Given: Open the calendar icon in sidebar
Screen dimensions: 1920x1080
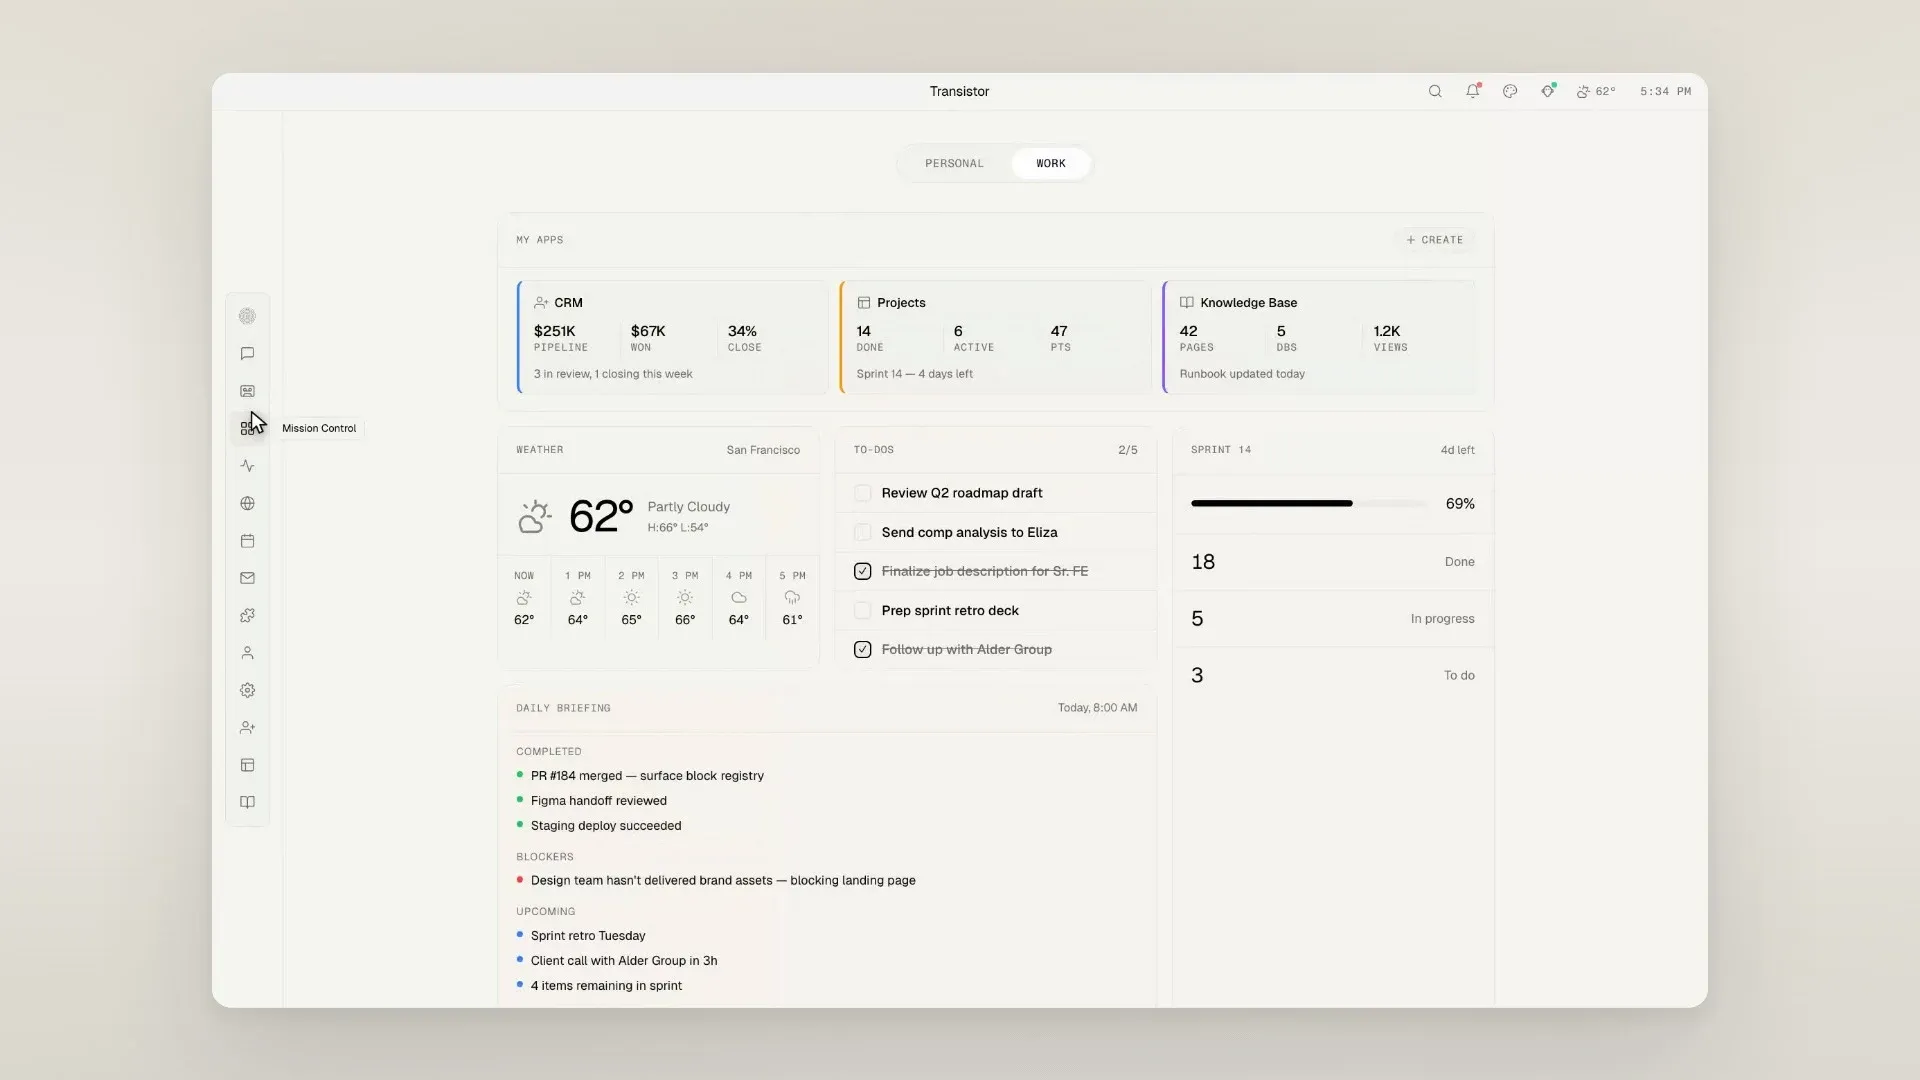Looking at the screenshot, I should point(247,541).
